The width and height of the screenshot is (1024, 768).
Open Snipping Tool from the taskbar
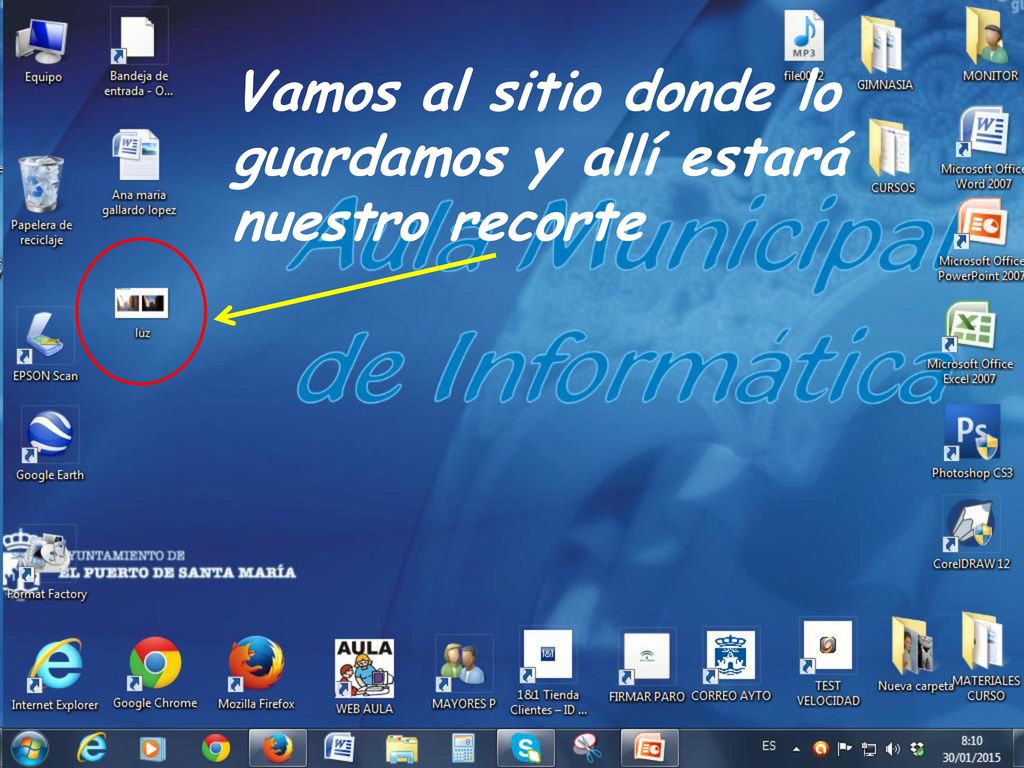coord(588,748)
